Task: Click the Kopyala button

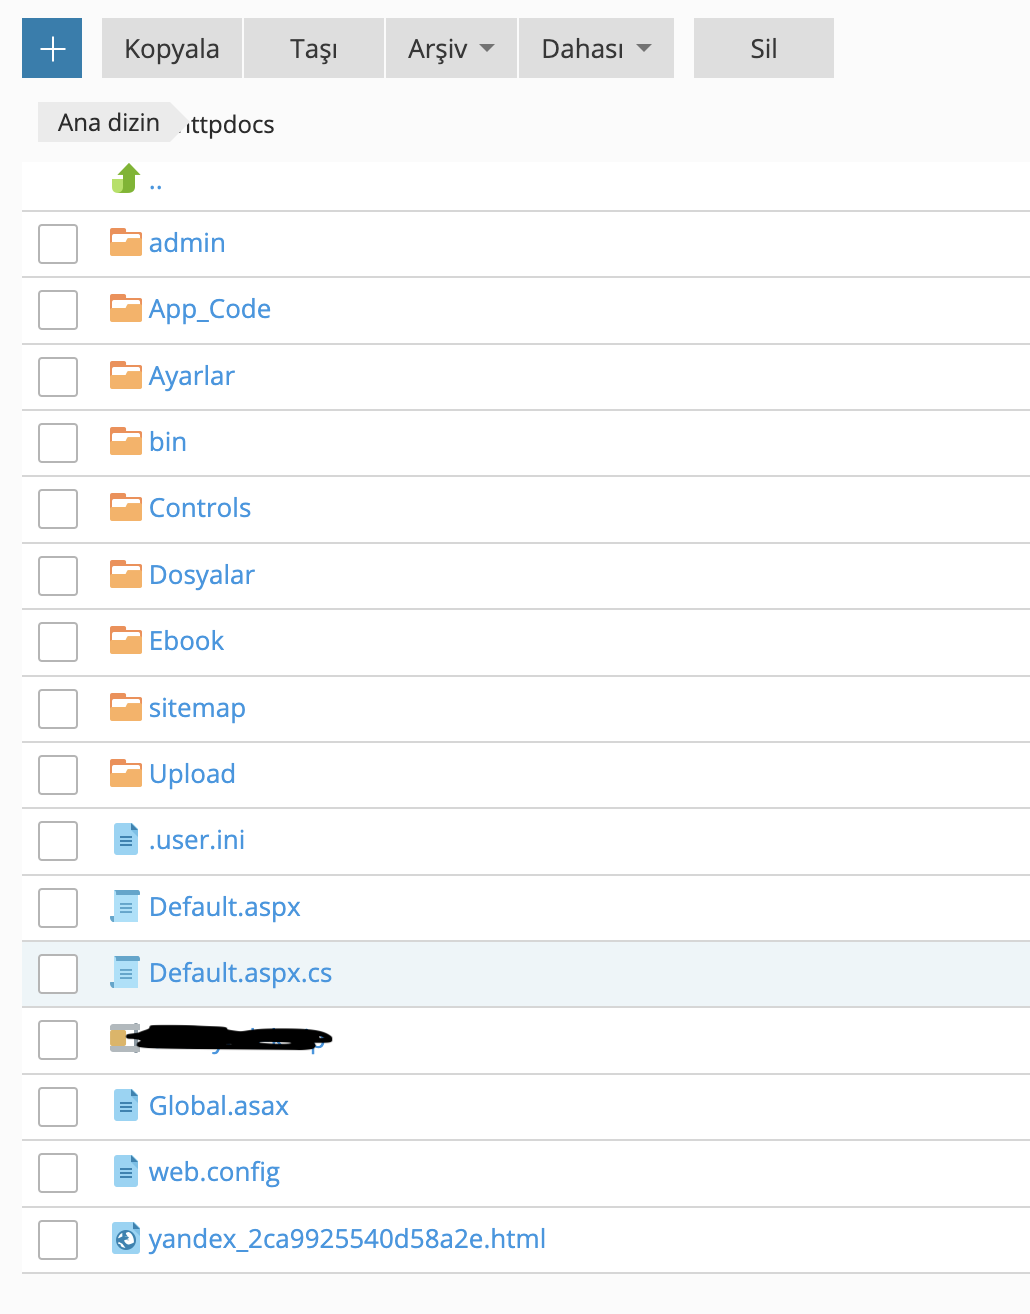Action: point(172,48)
